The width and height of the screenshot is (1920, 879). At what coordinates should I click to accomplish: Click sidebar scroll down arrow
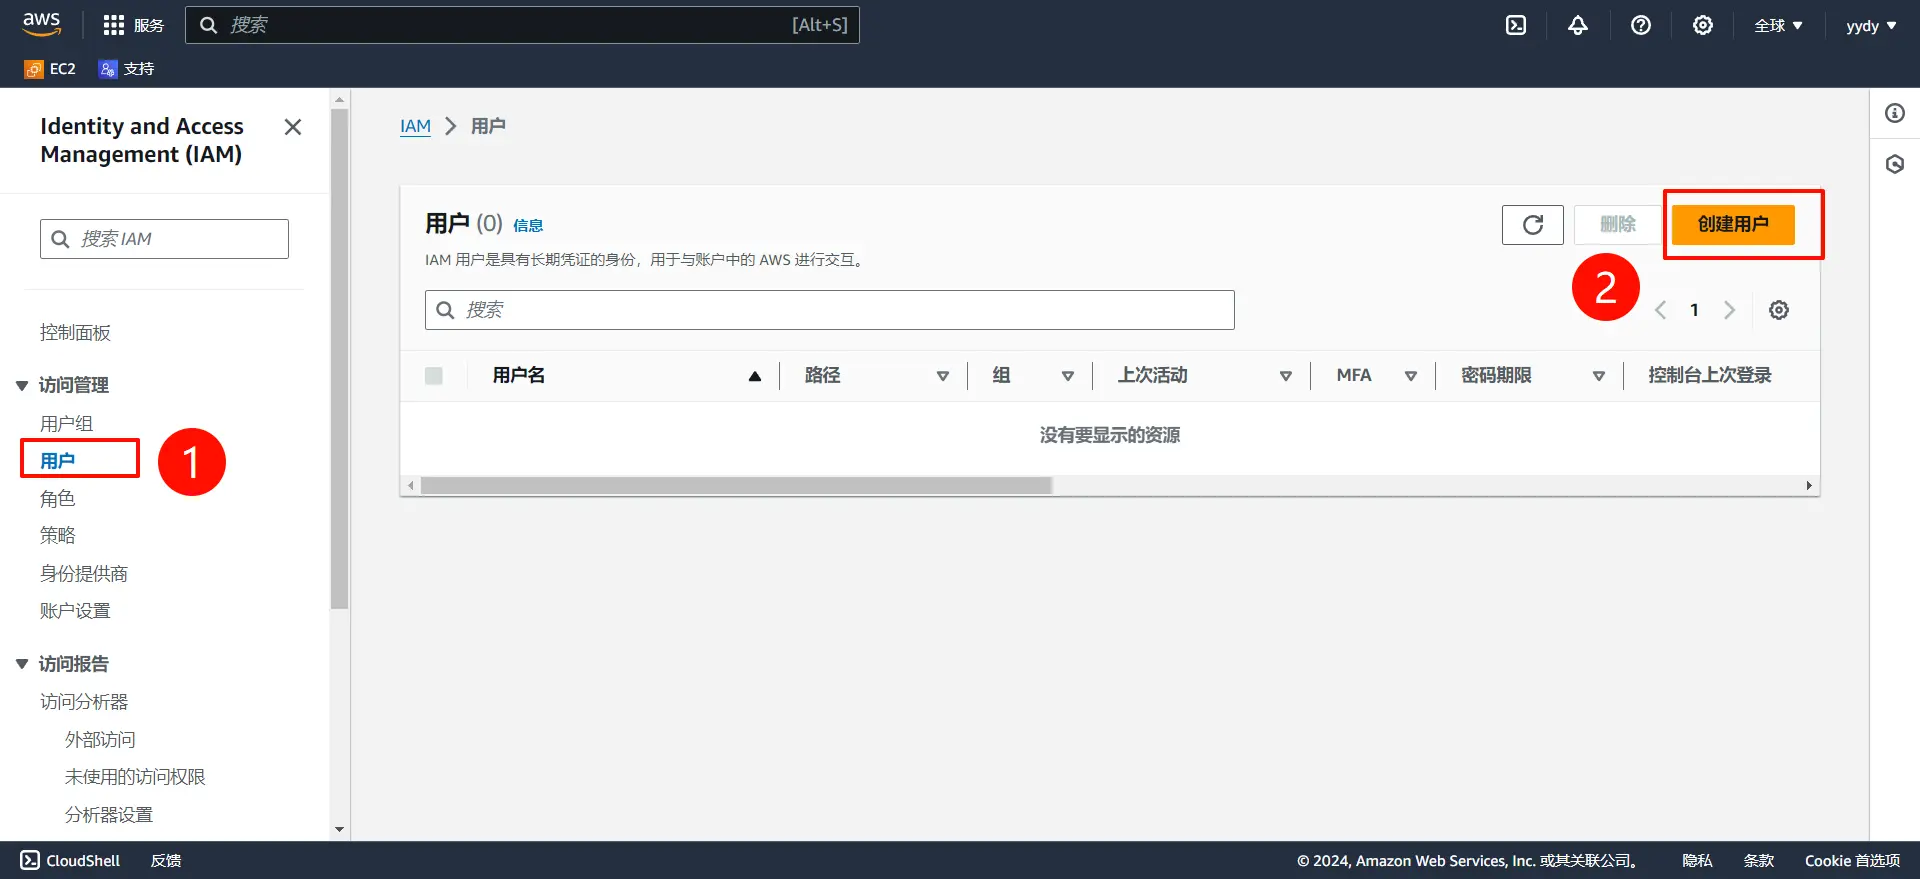(x=340, y=829)
